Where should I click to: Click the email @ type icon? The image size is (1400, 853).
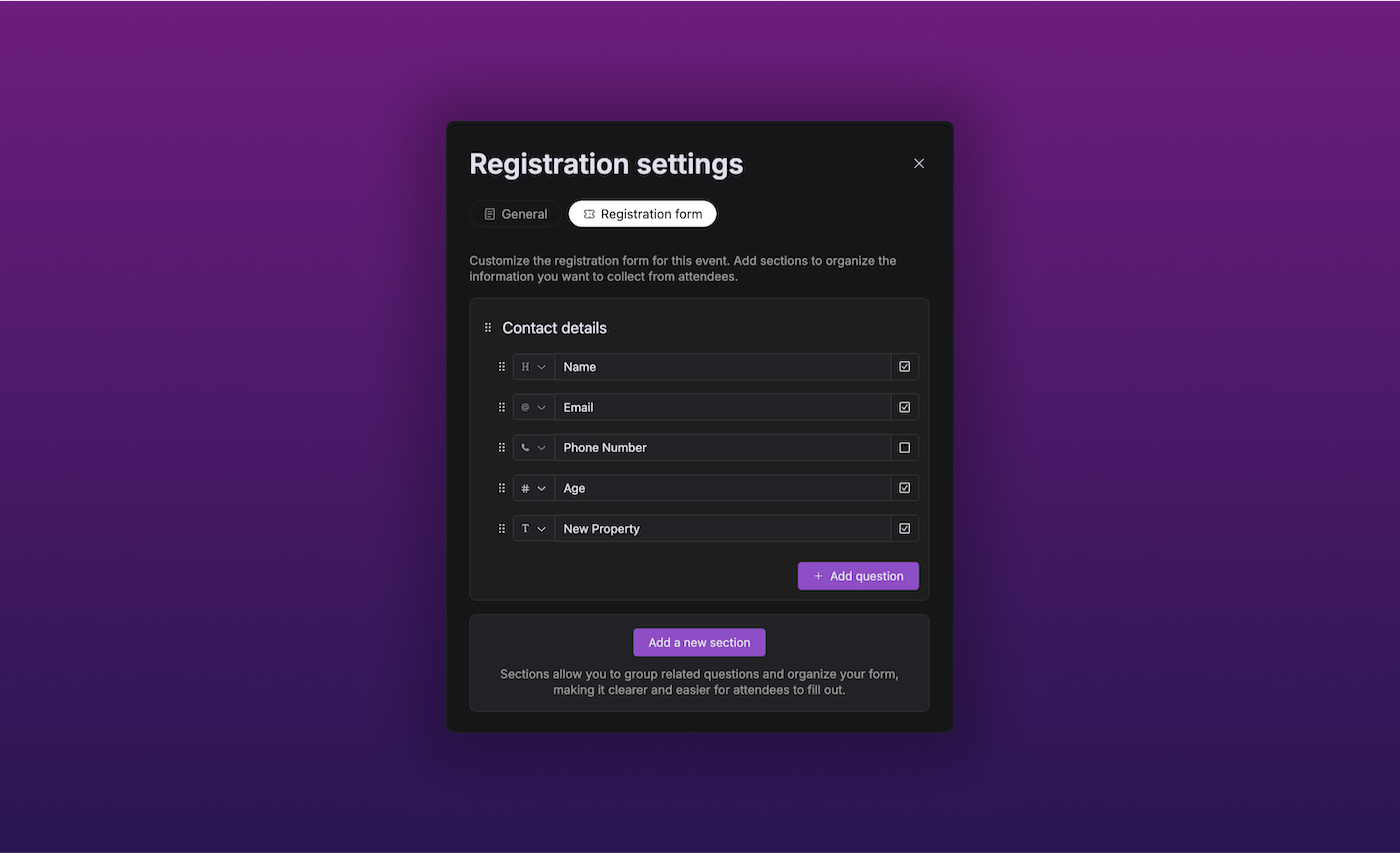525,407
